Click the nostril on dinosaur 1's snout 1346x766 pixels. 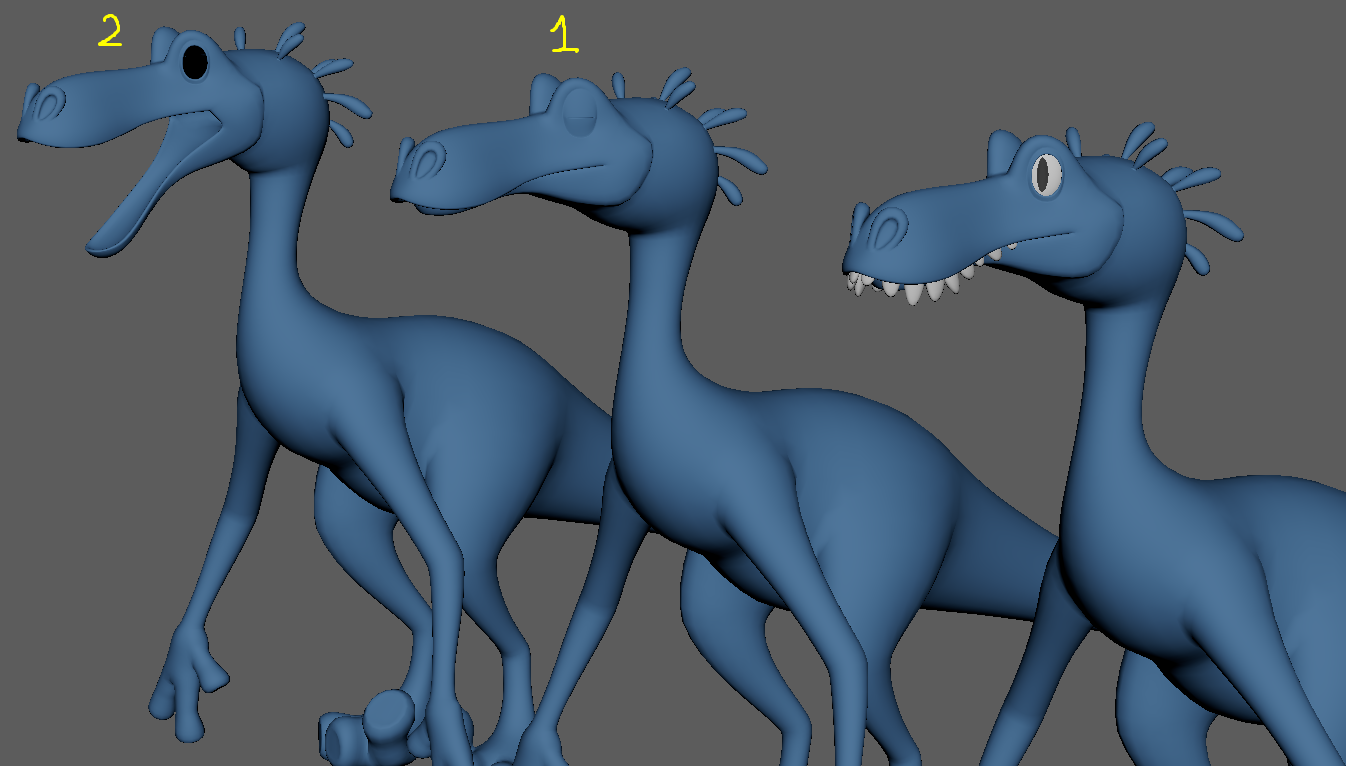(430, 160)
